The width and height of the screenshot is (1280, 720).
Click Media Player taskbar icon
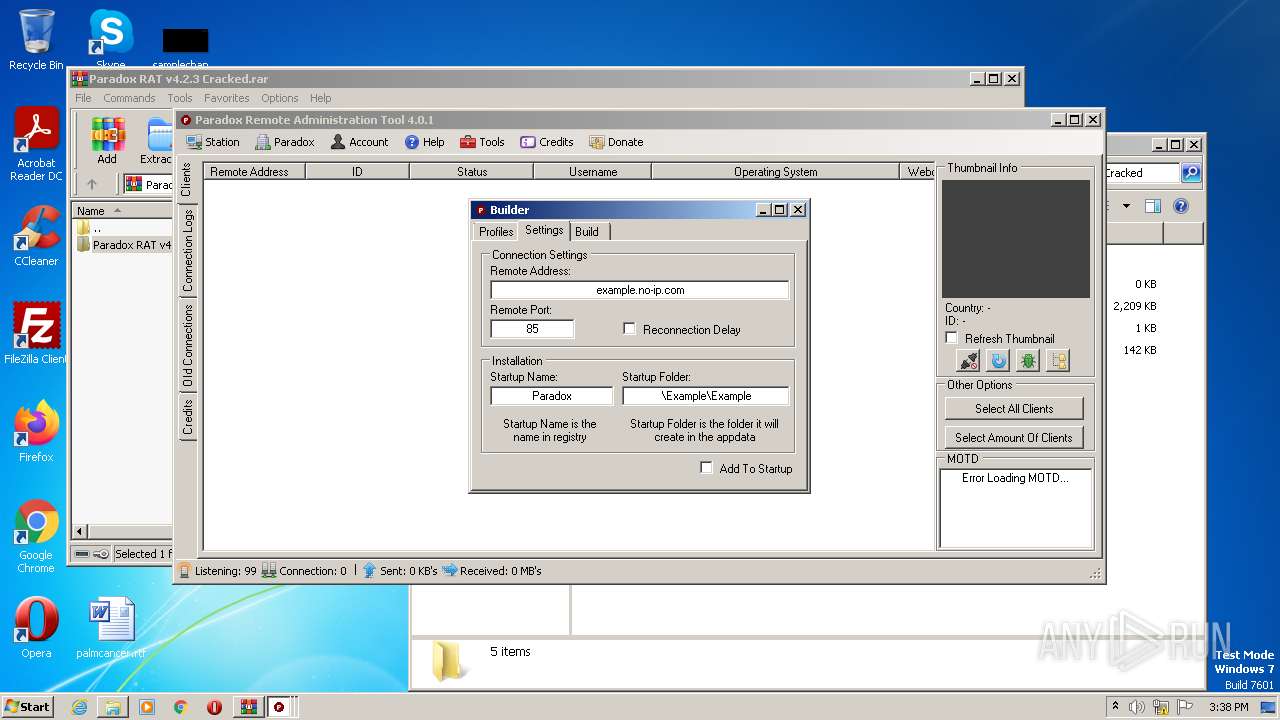147,707
